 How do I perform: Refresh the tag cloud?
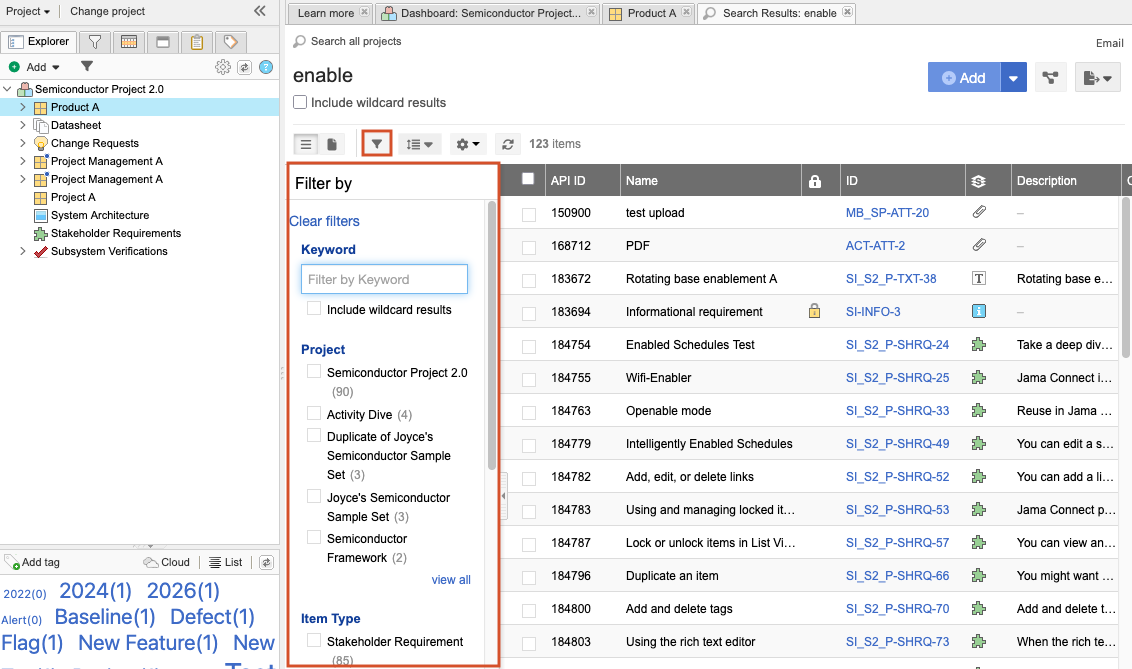tap(266, 562)
